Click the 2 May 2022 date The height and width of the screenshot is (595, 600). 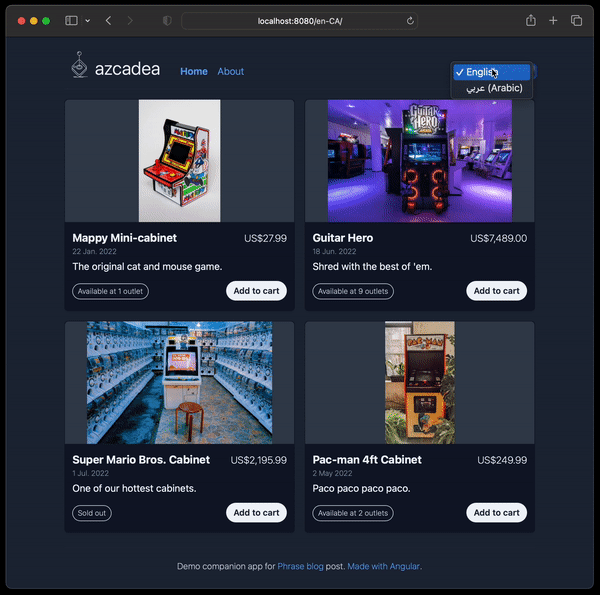(332, 473)
